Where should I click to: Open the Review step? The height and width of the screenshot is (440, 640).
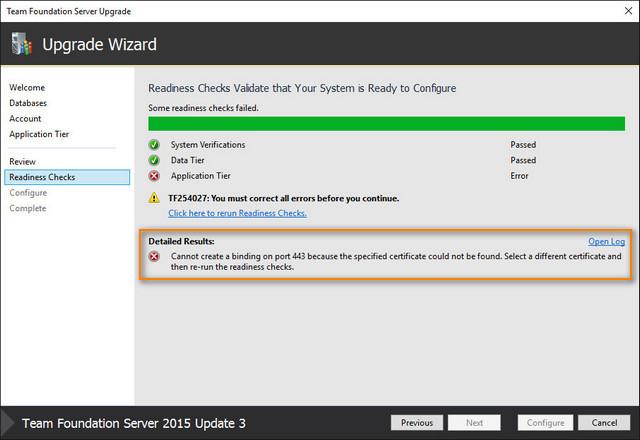click(22, 161)
